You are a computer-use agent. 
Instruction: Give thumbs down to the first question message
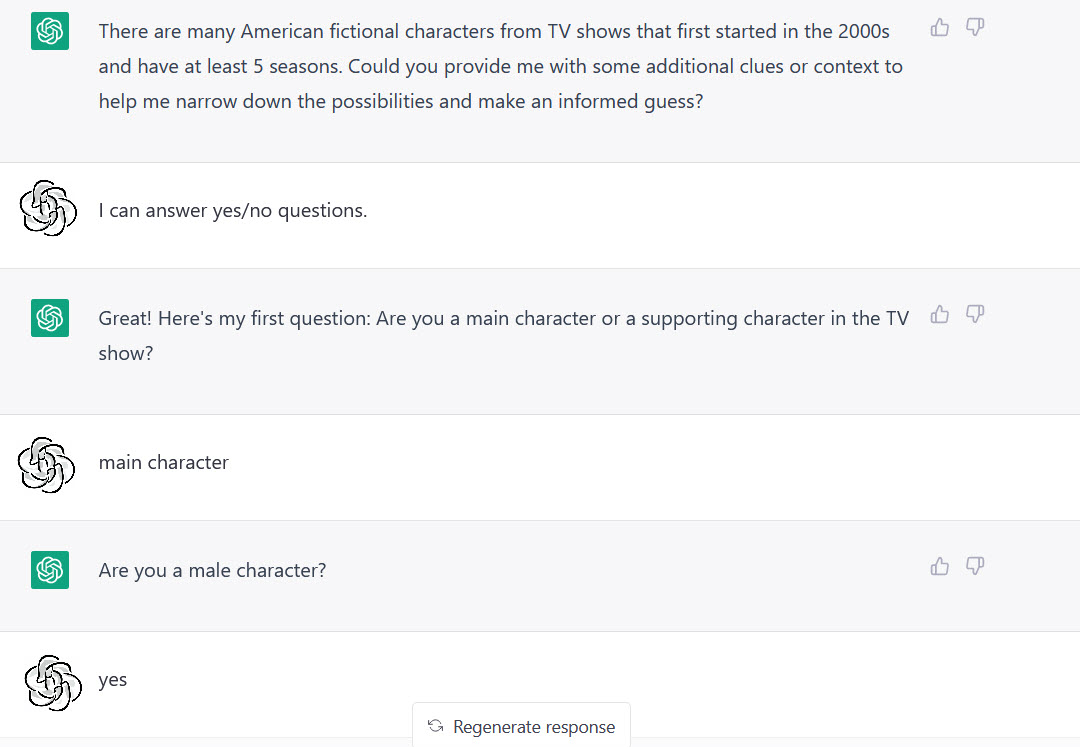coord(974,314)
